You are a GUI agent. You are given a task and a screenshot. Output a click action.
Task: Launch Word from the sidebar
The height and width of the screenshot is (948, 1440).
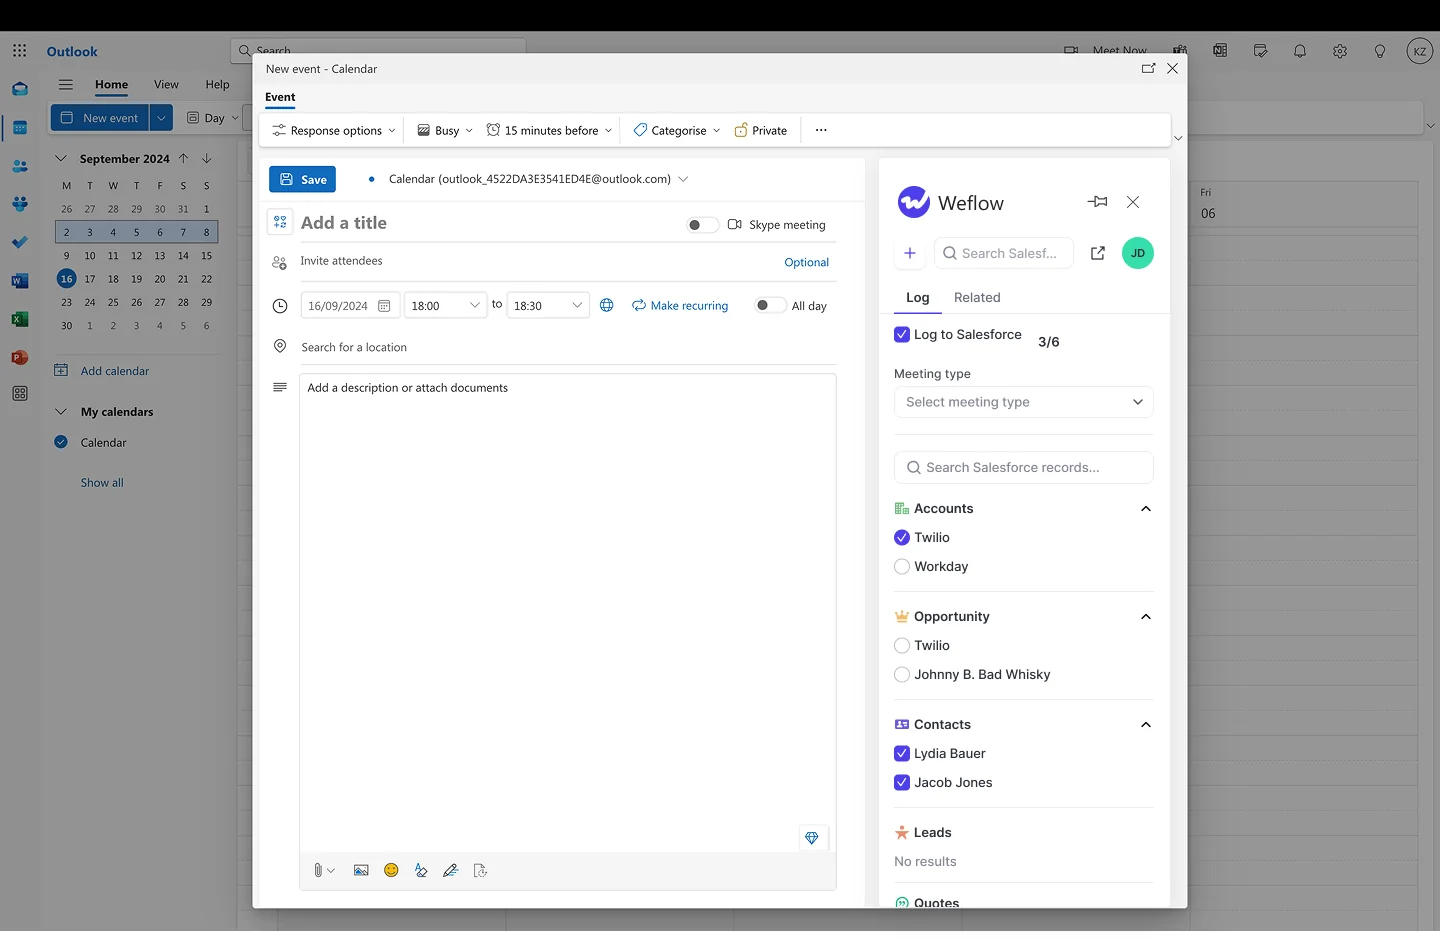(x=20, y=281)
